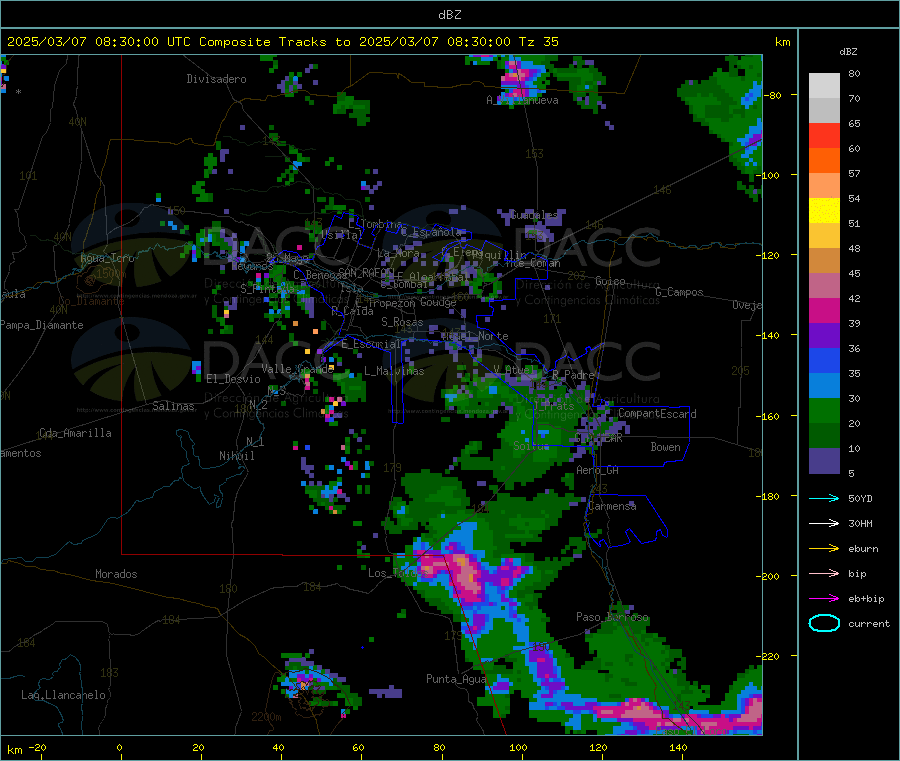Viewport: 900px width, 761px height.
Task: Pick the magenta swatch between 42 and 39 dBZ
Action: coord(824,310)
